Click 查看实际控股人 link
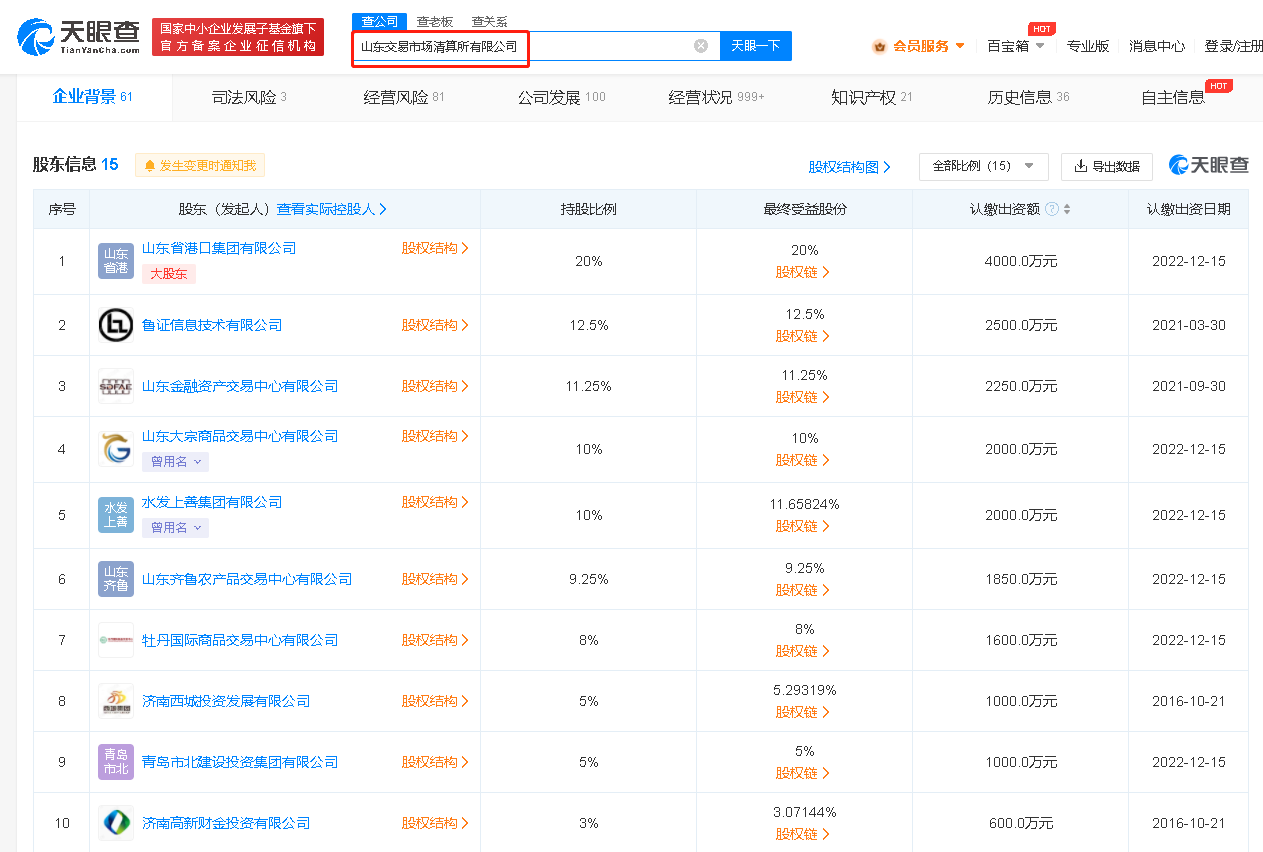Screen dimensions: 1263x852 click(x=332, y=209)
